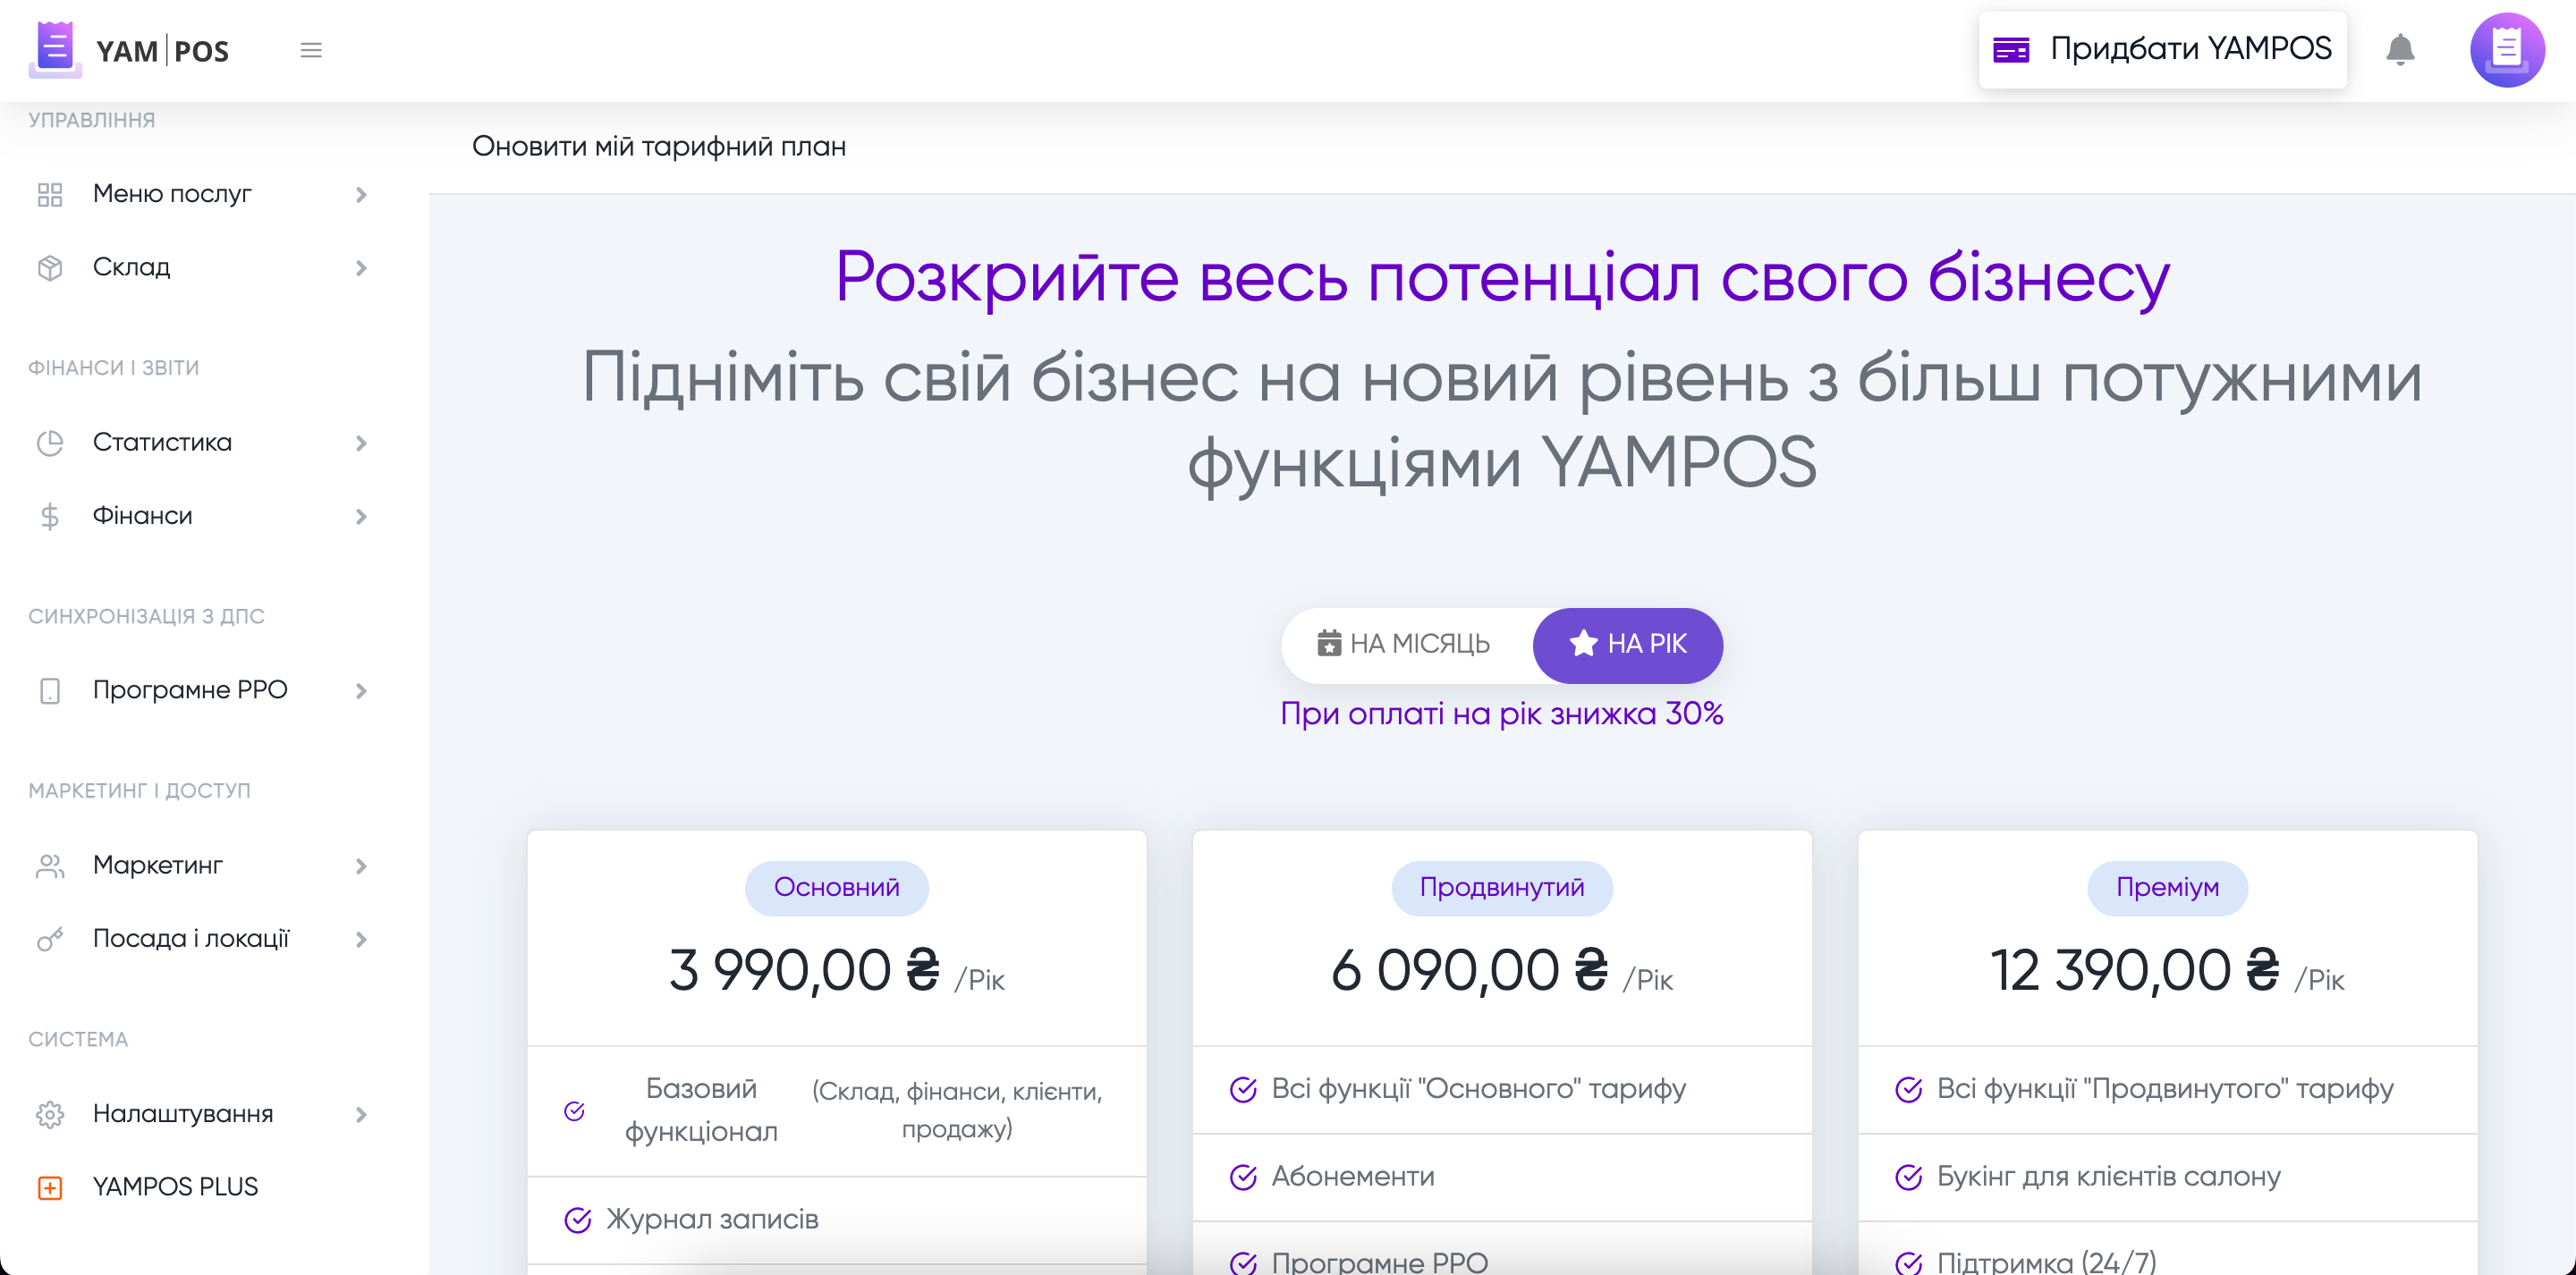Click the Статистика pie chart icon

tap(50, 443)
